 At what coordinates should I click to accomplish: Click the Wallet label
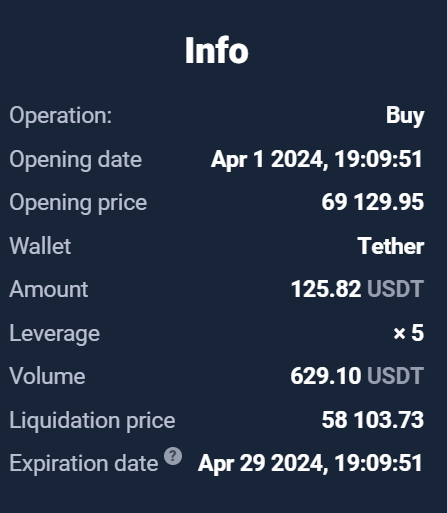point(40,246)
